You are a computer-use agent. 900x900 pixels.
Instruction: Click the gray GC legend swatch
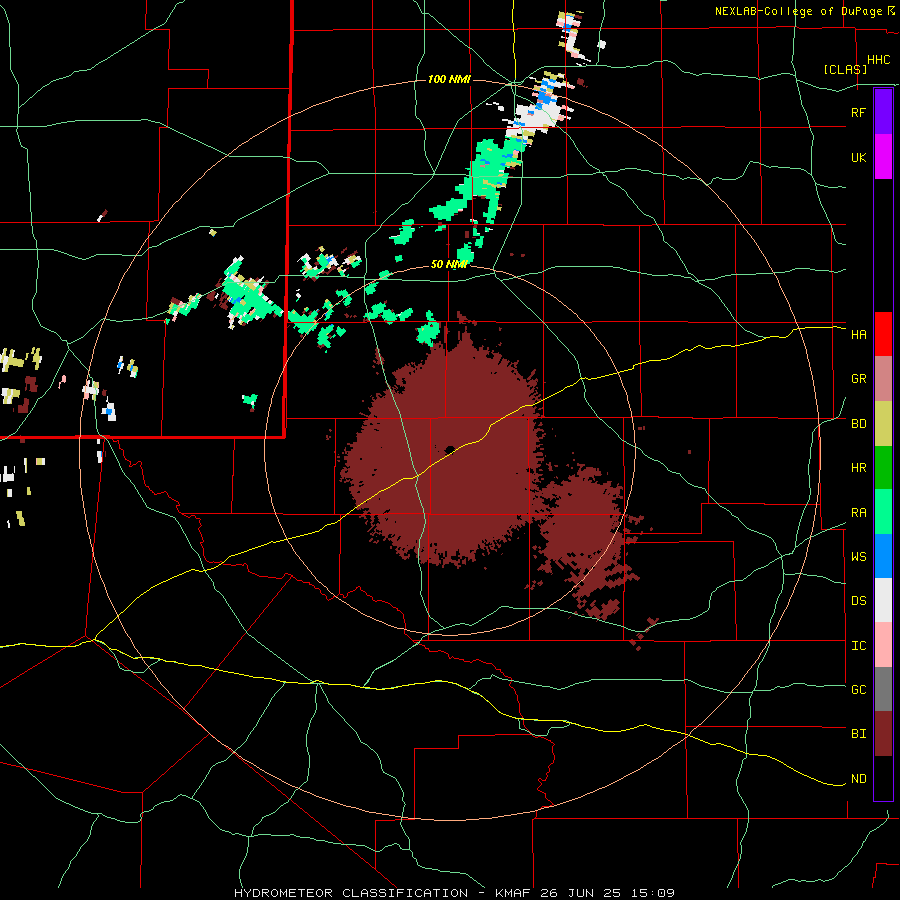[x=883, y=689]
